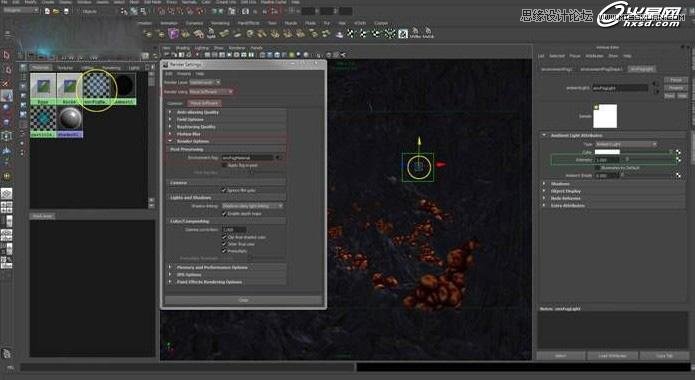Click the map connection icon beside Color
Viewport: 695px width, 380px height.
tap(678, 152)
